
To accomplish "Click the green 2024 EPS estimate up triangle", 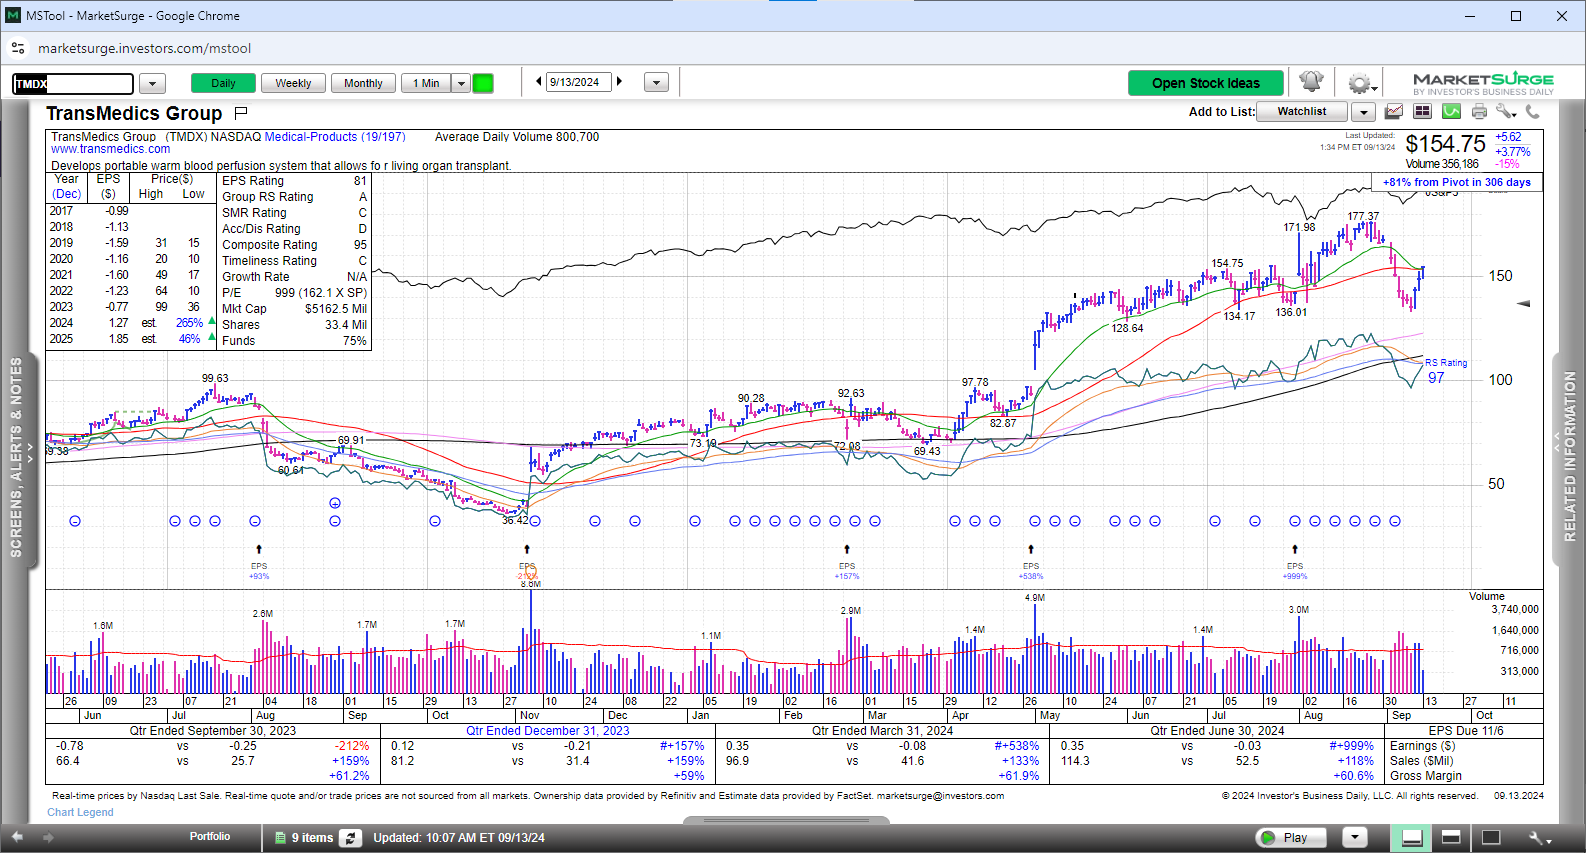I will coord(212,322).
